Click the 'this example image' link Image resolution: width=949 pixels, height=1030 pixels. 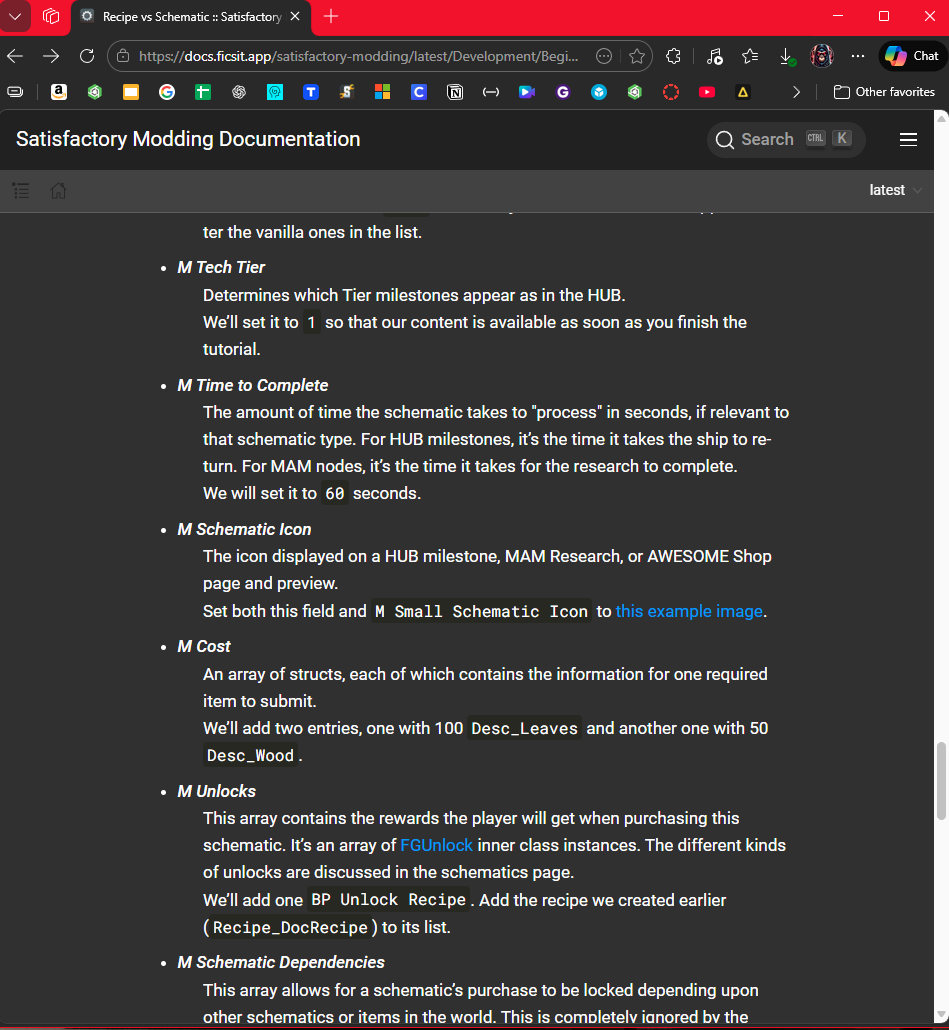[x=688, y=611]
